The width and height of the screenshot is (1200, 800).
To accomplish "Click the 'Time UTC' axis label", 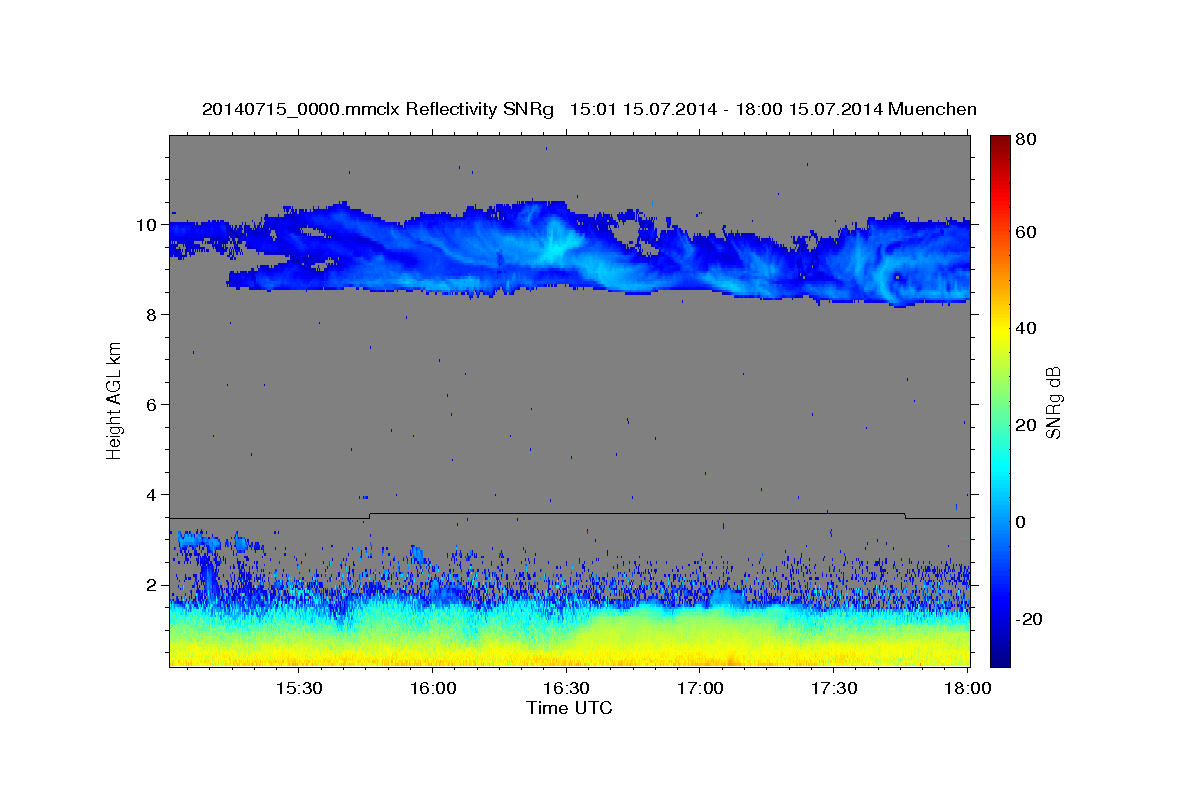I will point(569,708).
